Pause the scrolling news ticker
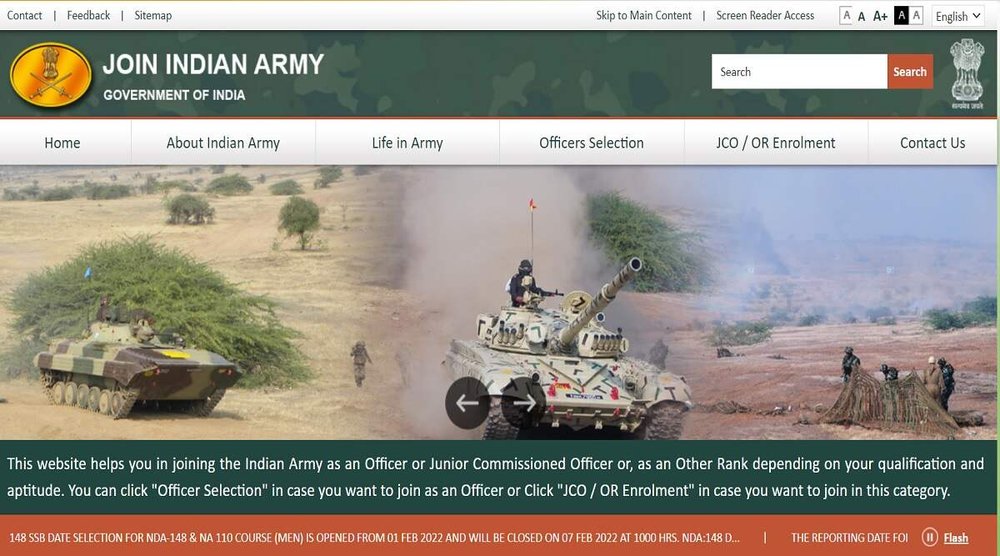 tap(929, 538)
